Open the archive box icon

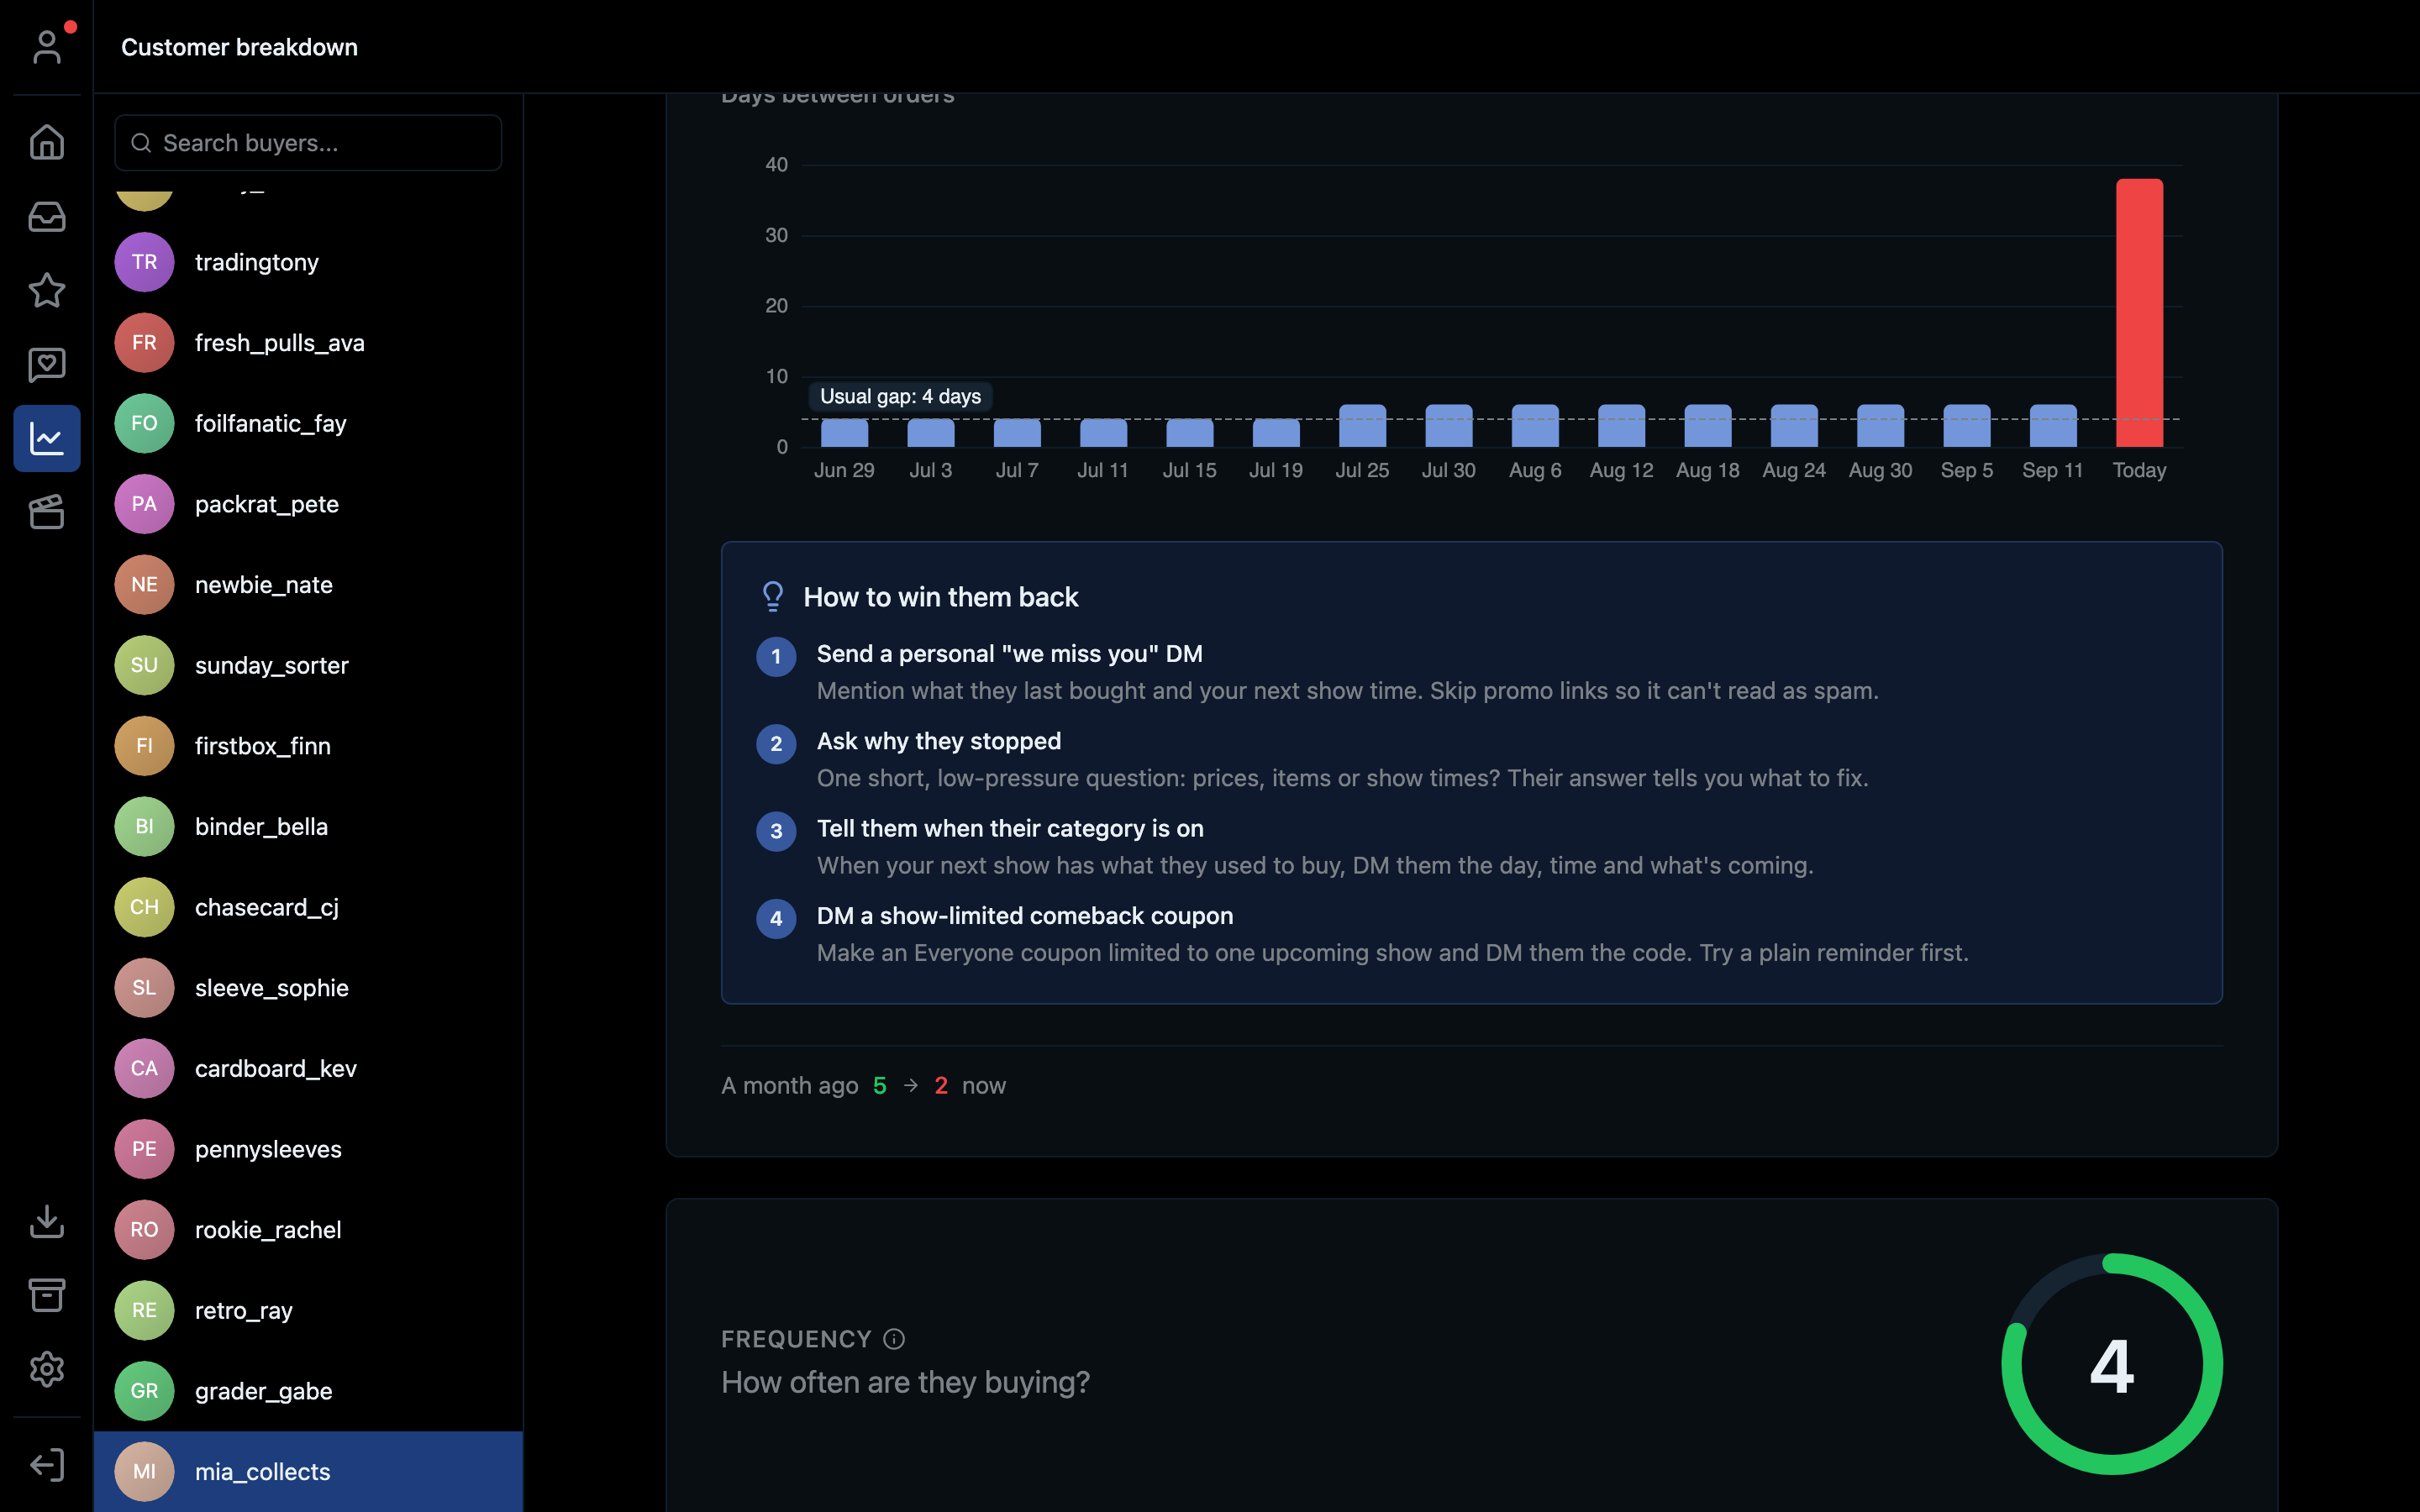[47, 1295]
